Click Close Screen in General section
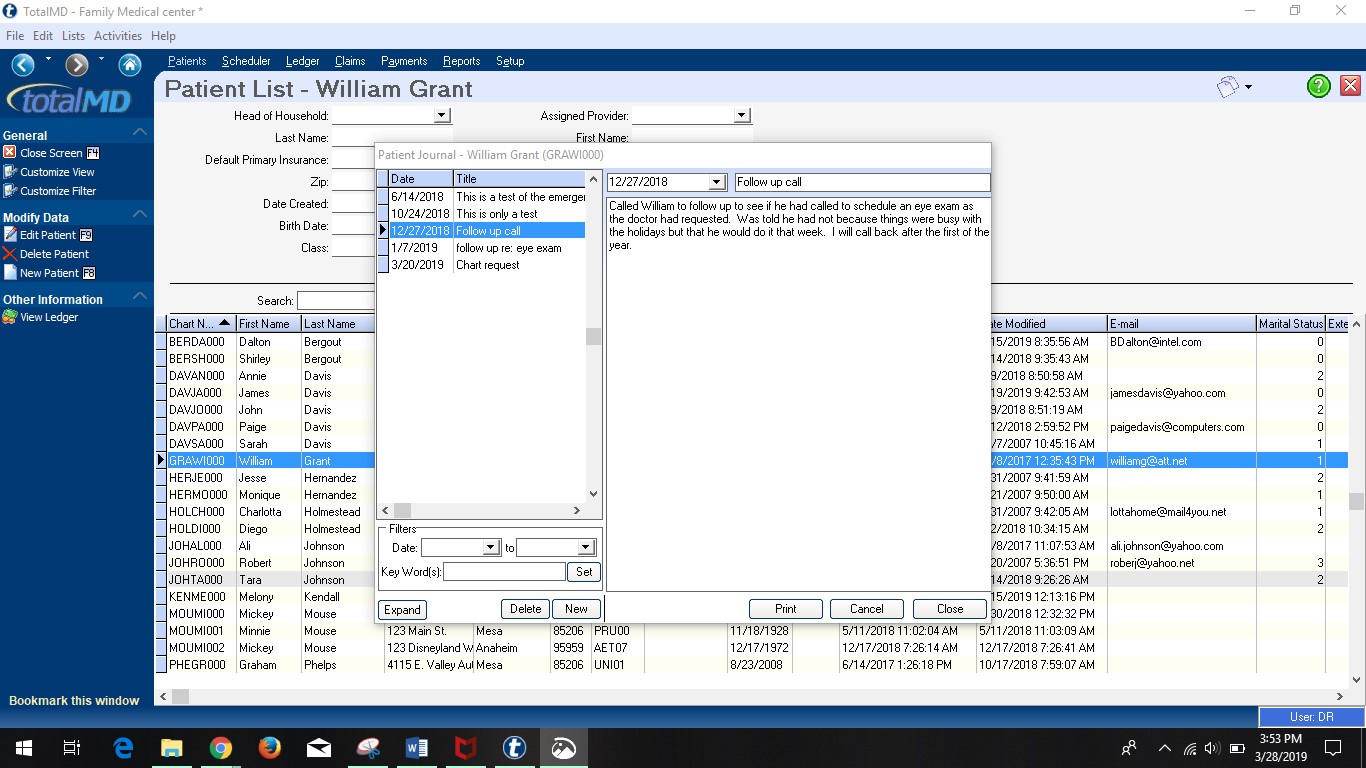Screen dimensions: 1366x768 51,153
